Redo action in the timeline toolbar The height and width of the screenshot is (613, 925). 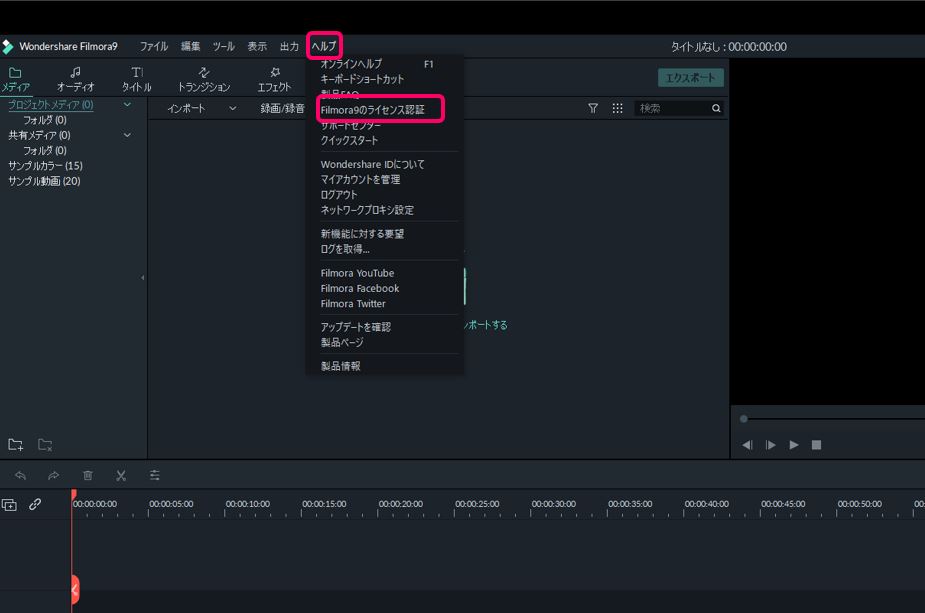click(54, 476)
